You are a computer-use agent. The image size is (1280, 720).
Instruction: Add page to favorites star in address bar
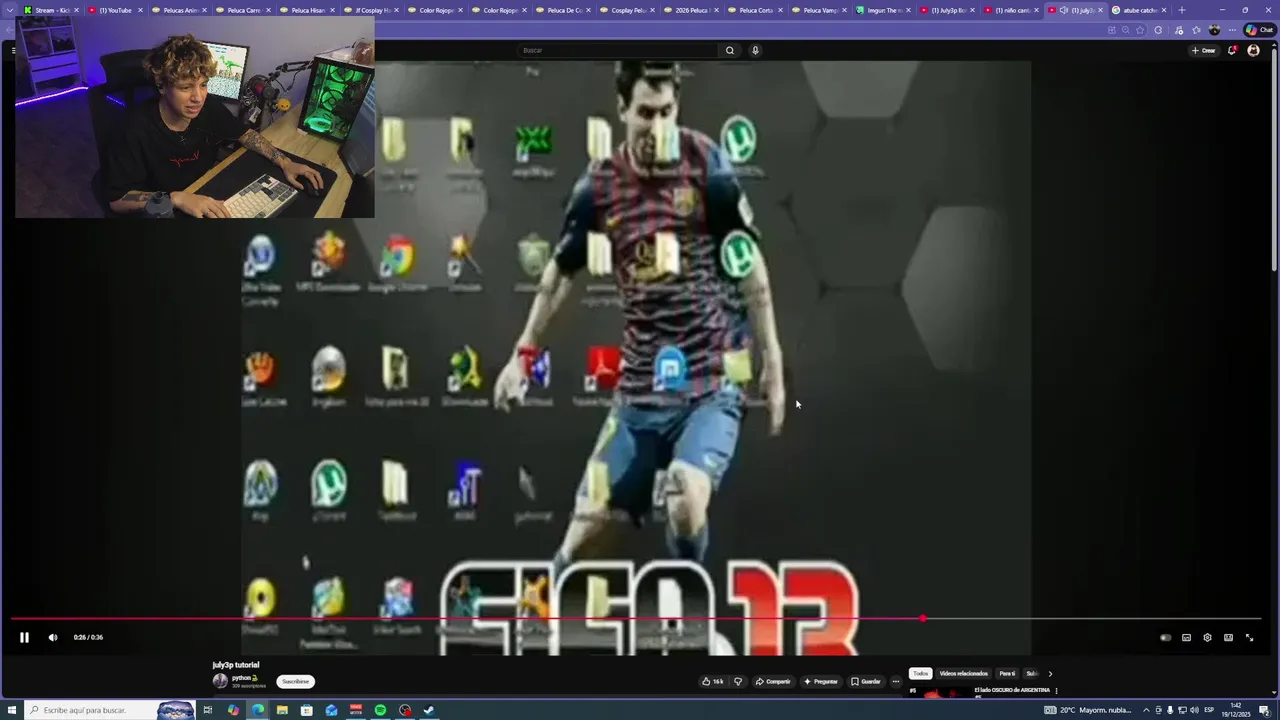tap(1140, 30)
